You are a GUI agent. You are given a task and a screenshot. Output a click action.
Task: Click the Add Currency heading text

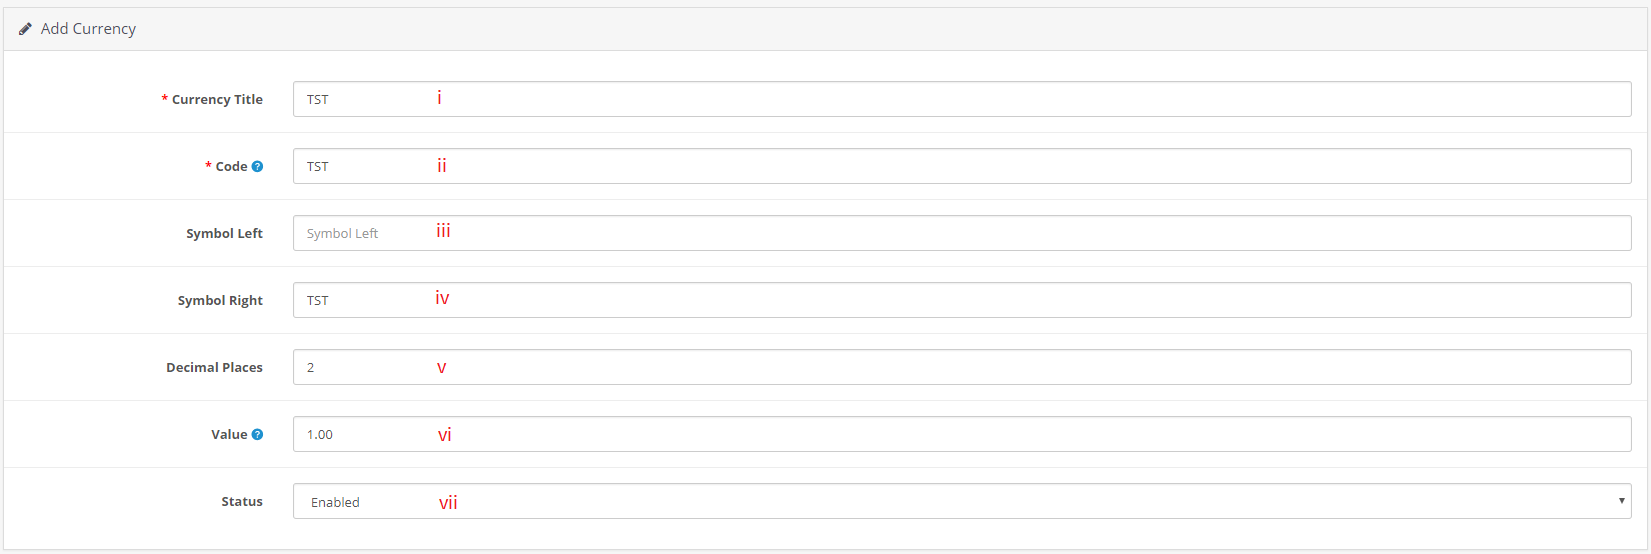(88, 29)
